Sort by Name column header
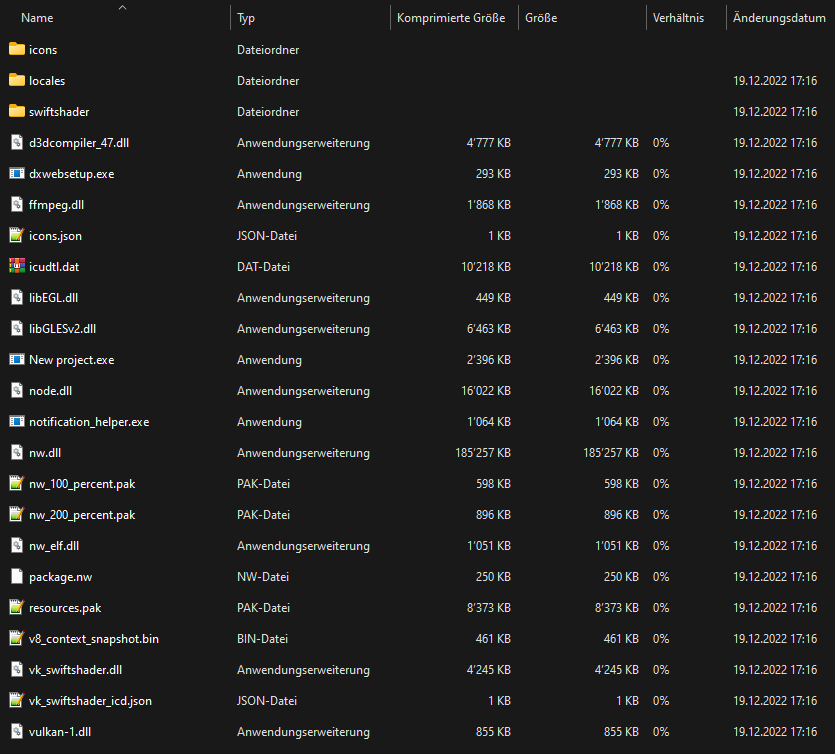This screenshot has height=754, width=835. pyautogui.click(x=37, y=18)
